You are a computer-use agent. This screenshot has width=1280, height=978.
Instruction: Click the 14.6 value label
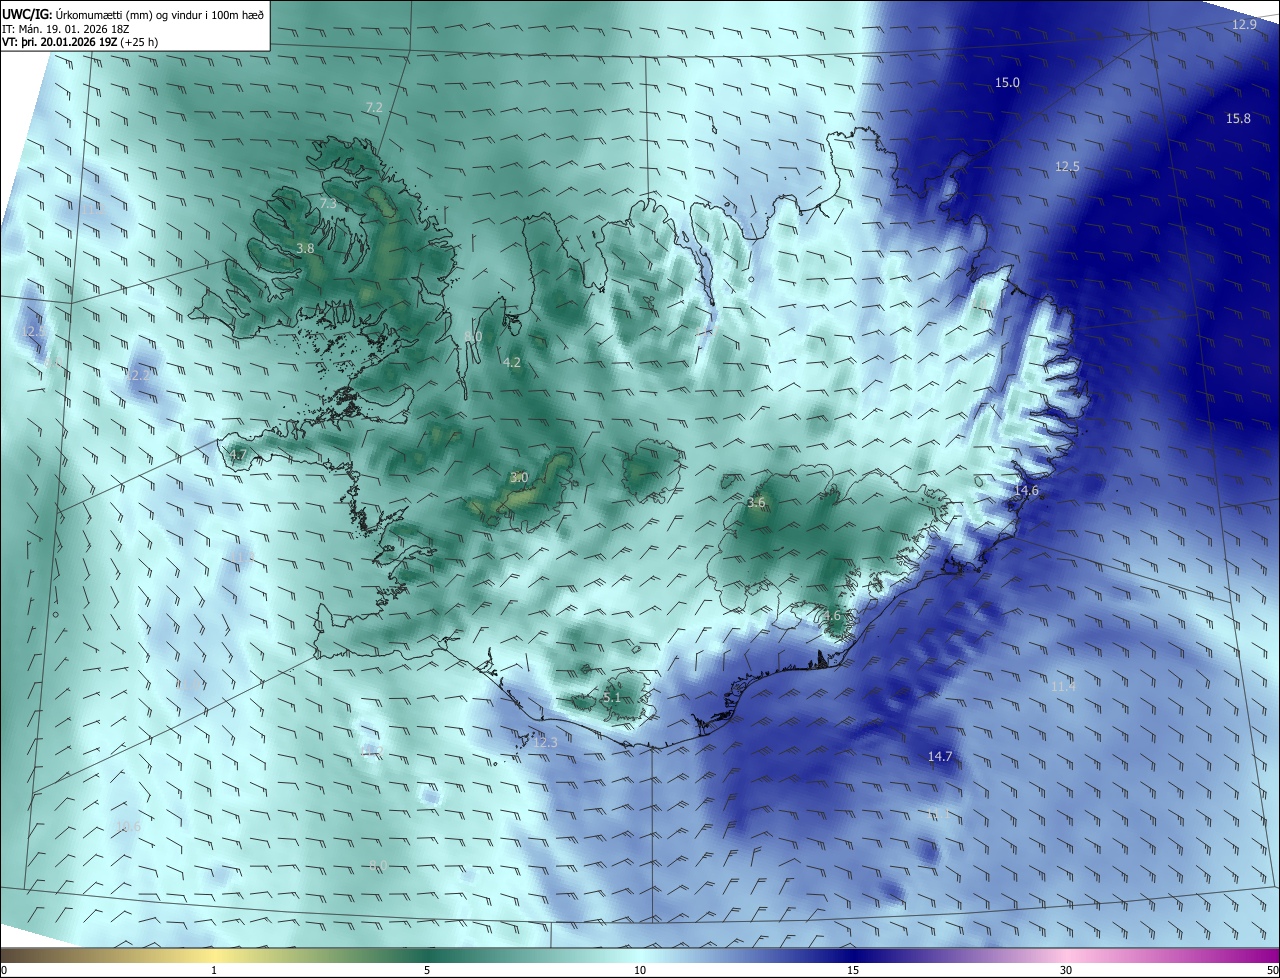tap(1026, 491)
